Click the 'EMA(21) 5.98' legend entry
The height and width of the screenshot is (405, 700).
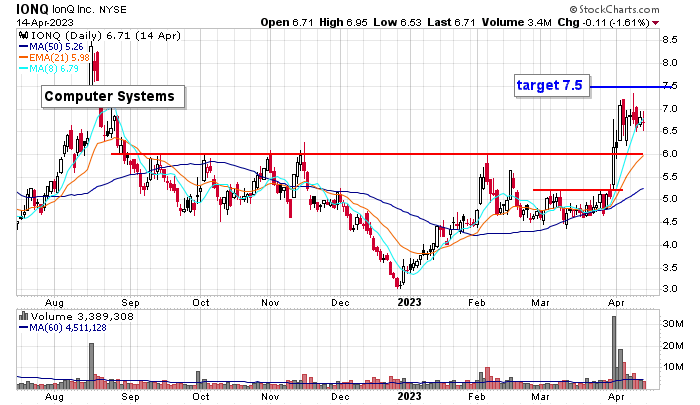click(x=59, y=58)
